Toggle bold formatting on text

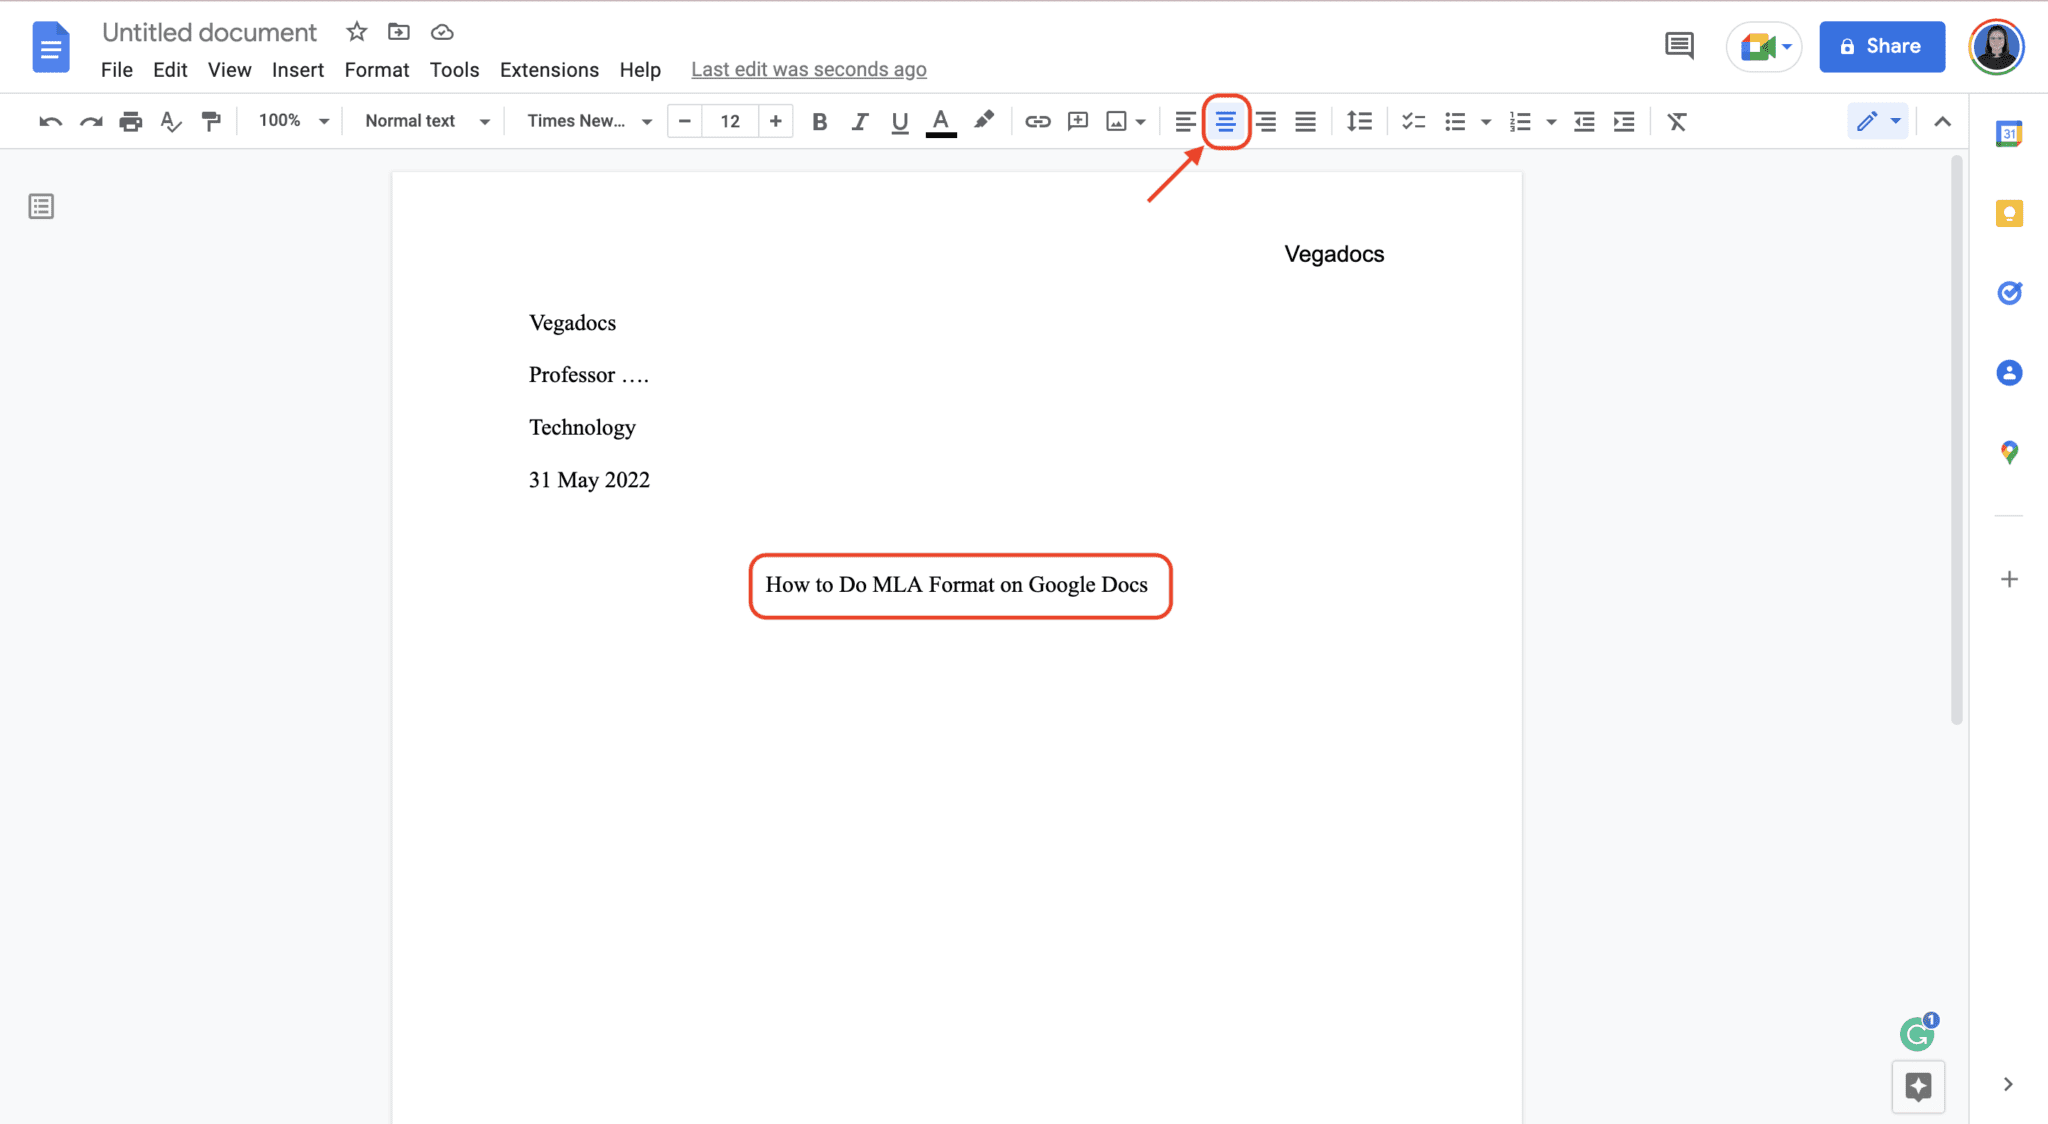click(819, 120)
